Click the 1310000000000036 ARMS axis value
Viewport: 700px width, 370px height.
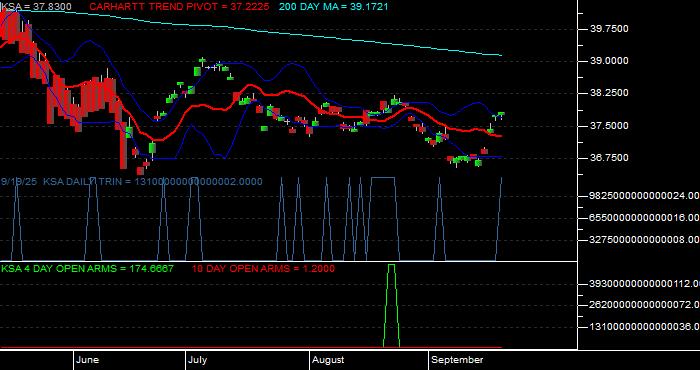tap(645, 327)
